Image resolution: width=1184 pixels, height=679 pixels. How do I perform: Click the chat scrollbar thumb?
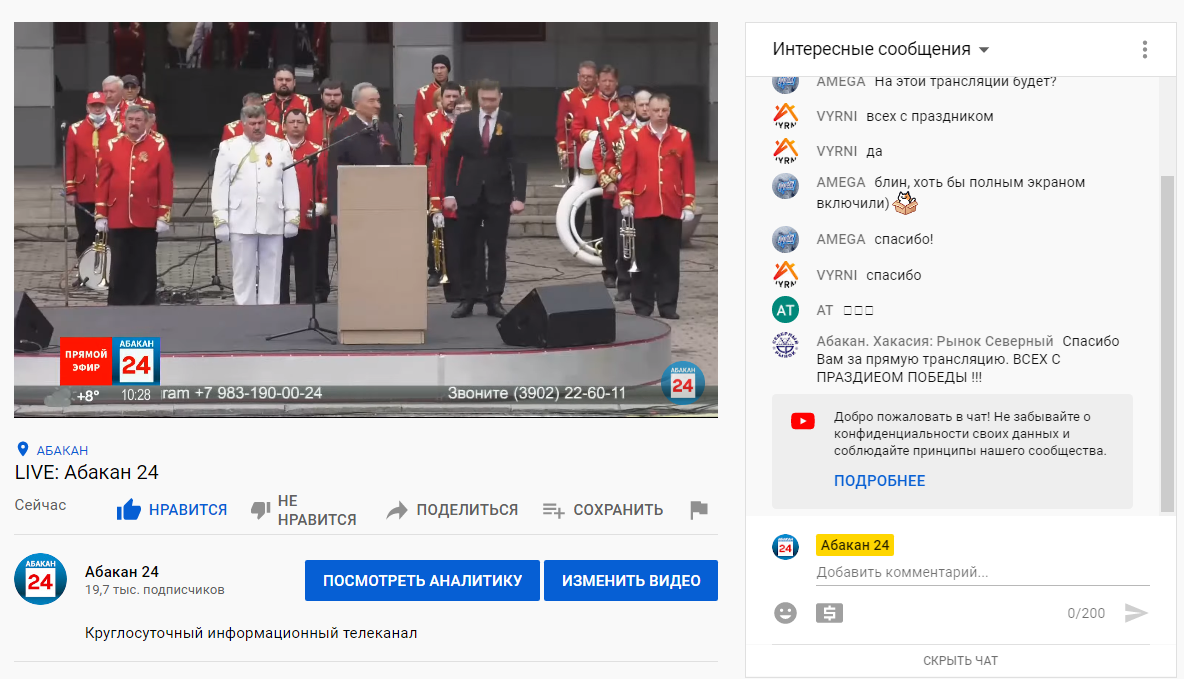click(x=1167, y=344)
